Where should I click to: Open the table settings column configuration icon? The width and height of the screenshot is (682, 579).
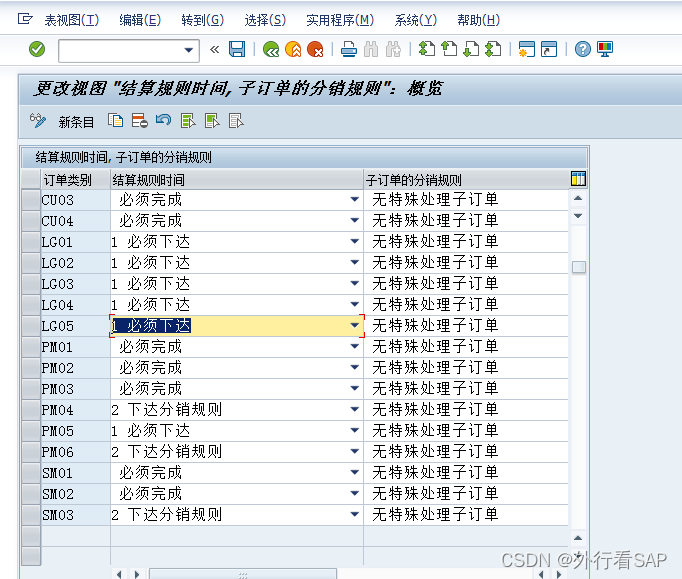578,179
